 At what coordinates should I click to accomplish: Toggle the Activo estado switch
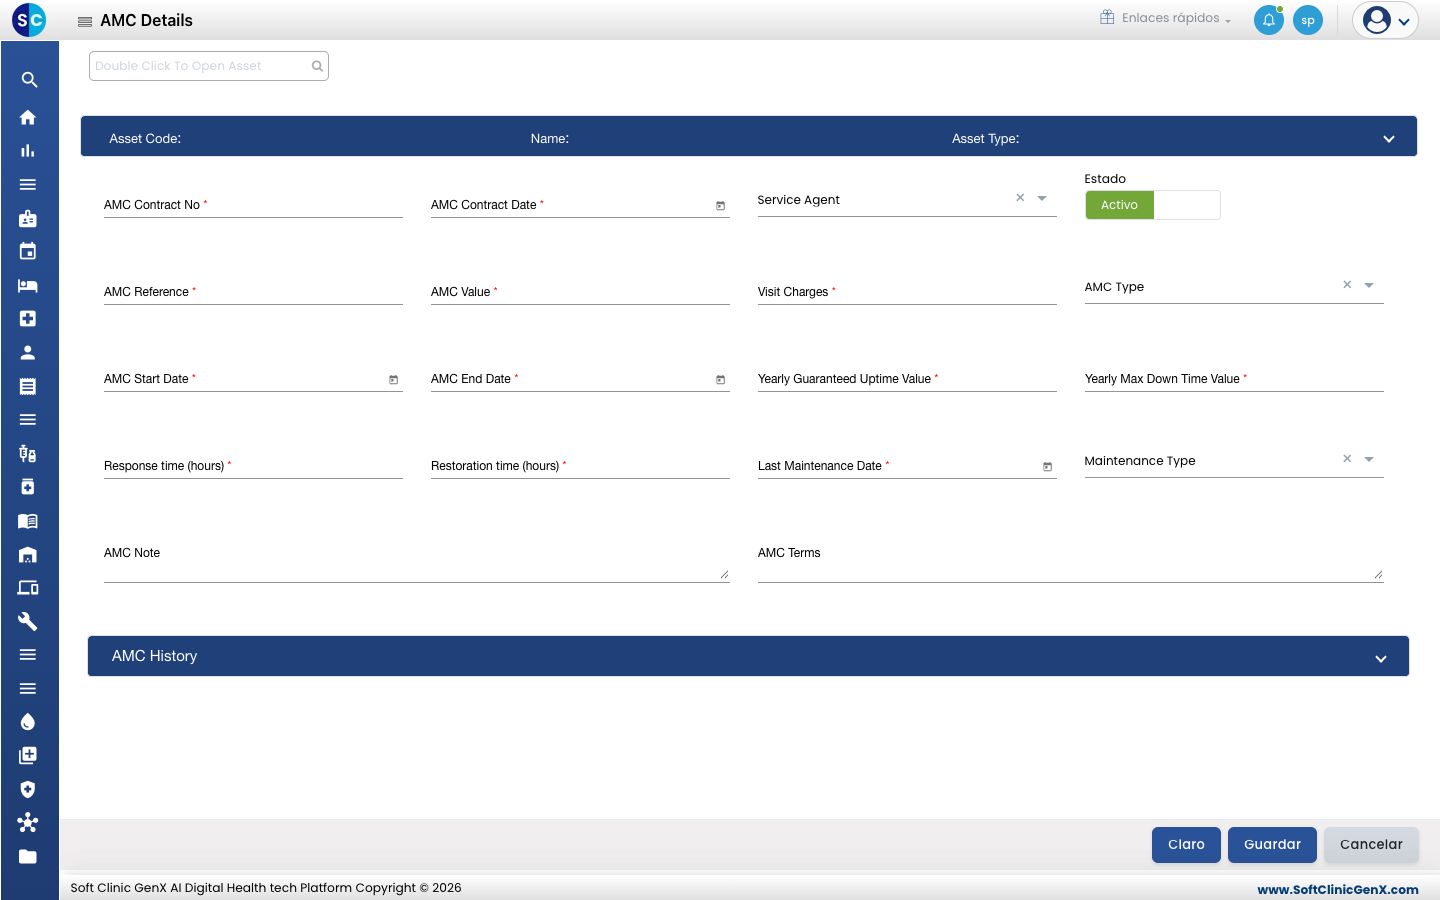coord(1153,205)
